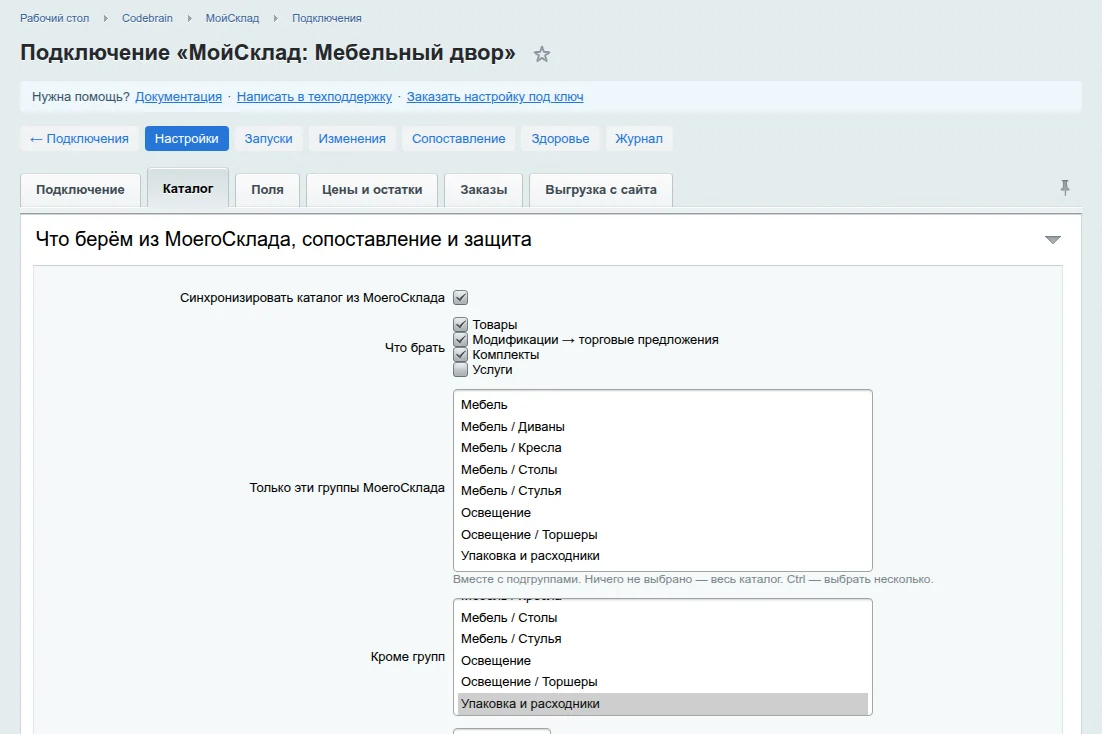The height and width of the screenshot is (734, 1102).
Task: Enable the «Услуги» checkbox
Action: click(460, 369)
